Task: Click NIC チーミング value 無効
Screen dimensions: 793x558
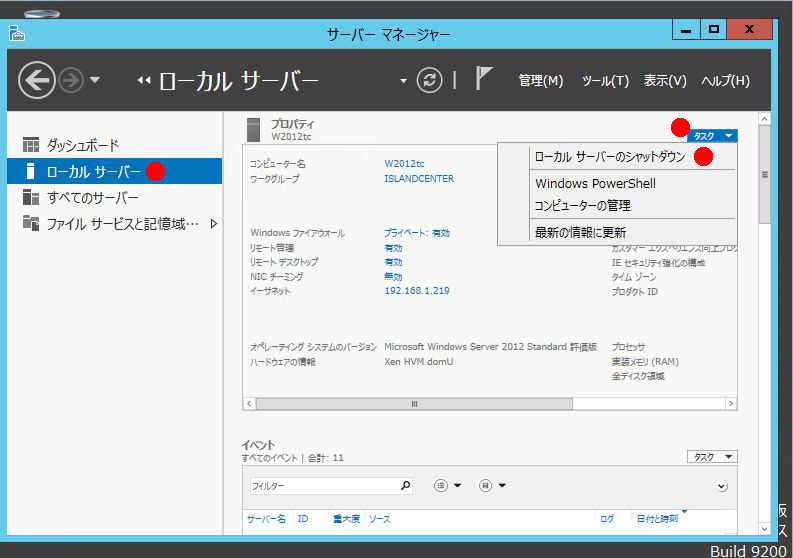Action: pyautogui.click(x=393, y=276)
